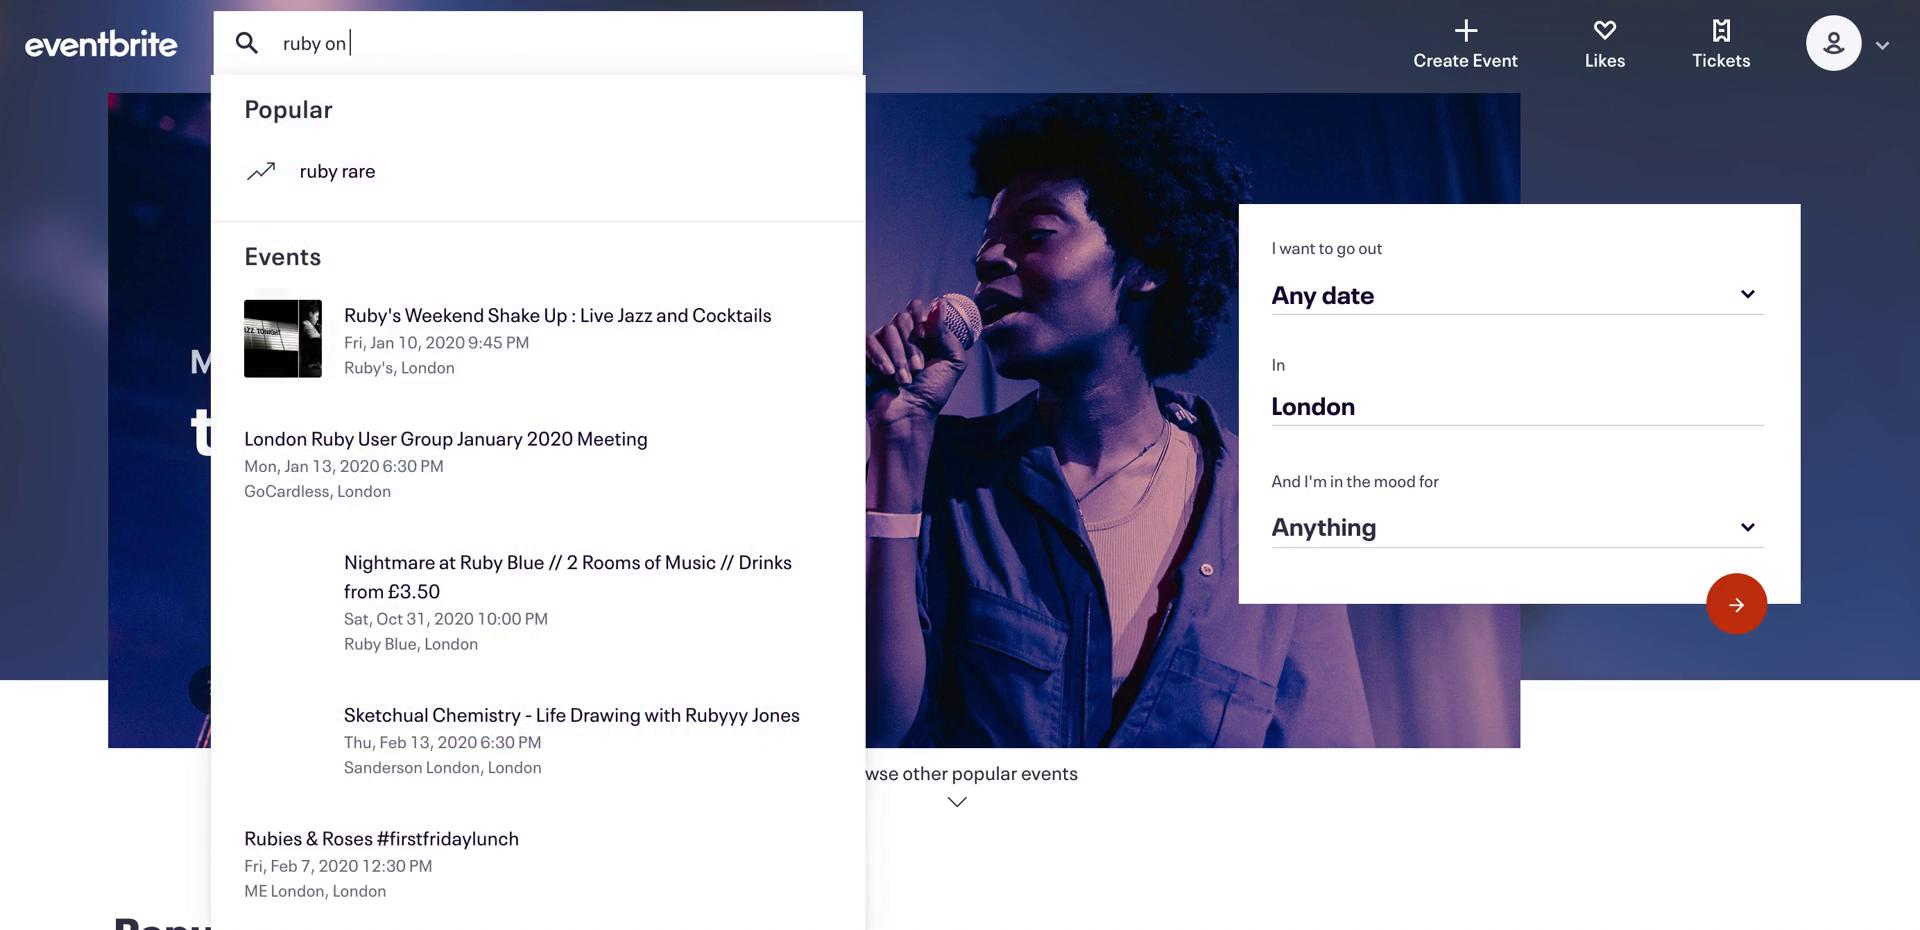Expand the account menu chevron
Screen dimensions: 1920x930
click(1882, 45)
